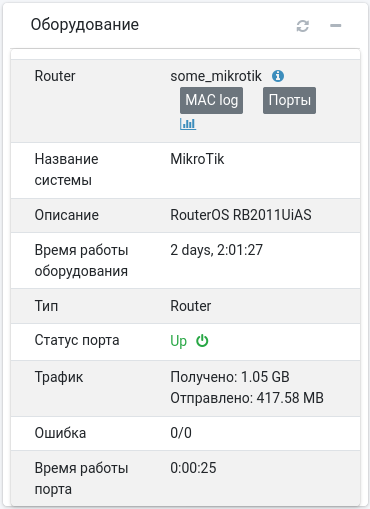370x509 pixels.
Task: Refresh the Оборудование panel
Action: coord(303,26)
